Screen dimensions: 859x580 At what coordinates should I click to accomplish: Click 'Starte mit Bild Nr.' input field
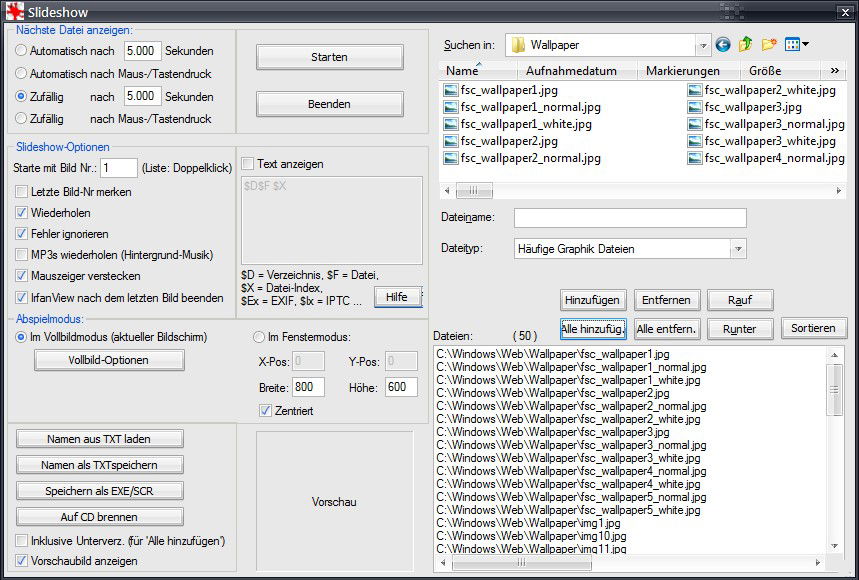click(118, 168)
